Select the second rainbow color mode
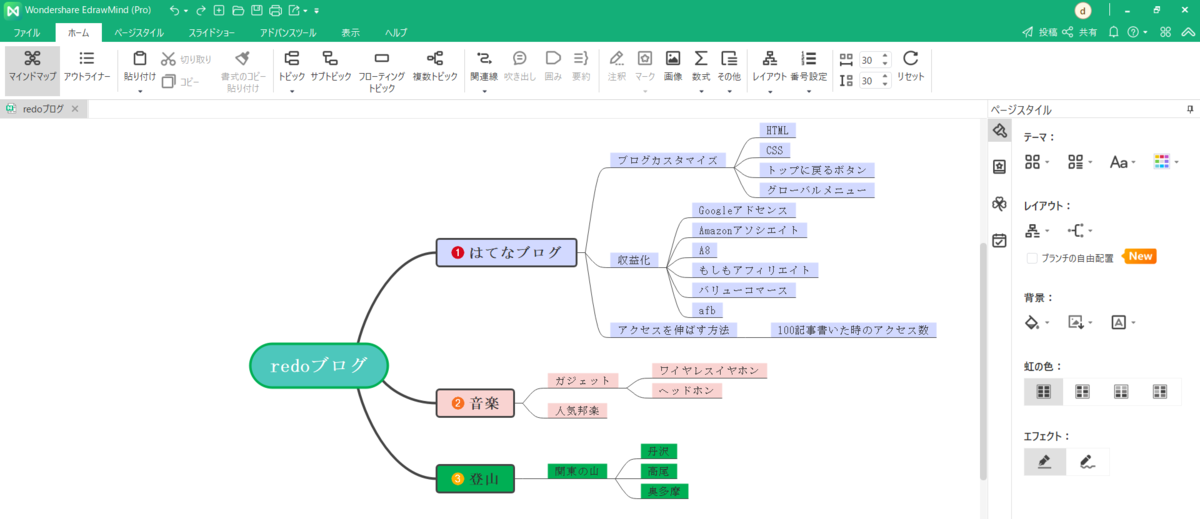The image size is (1200, 519). click(1082, 391)
